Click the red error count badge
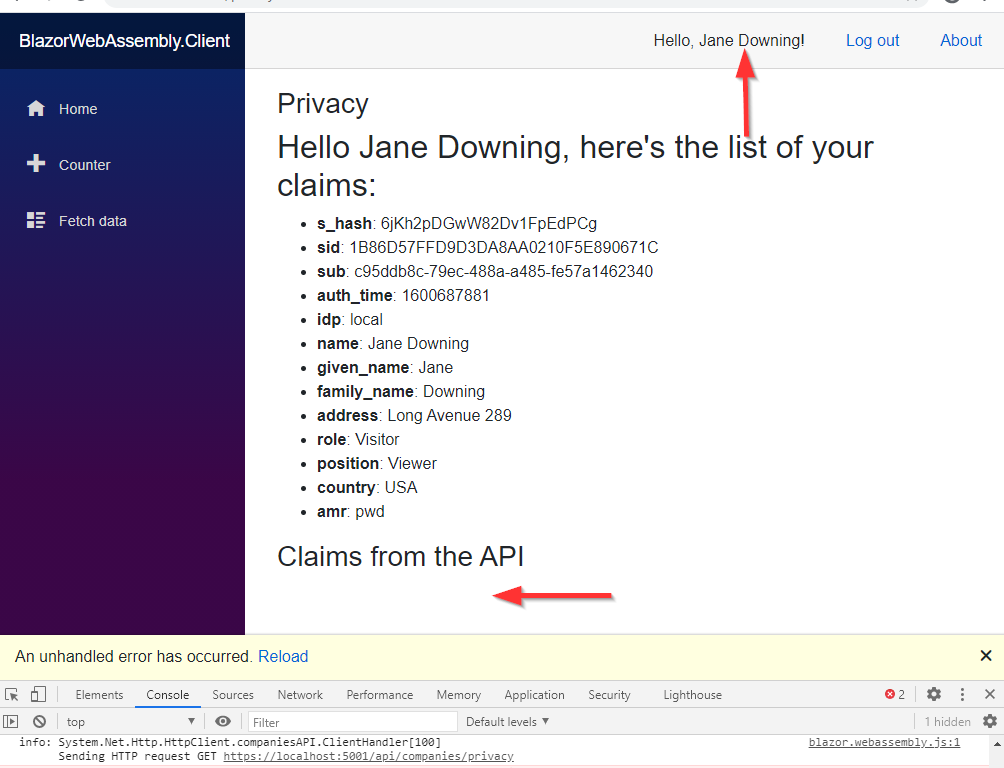 [x=894, y=694]
